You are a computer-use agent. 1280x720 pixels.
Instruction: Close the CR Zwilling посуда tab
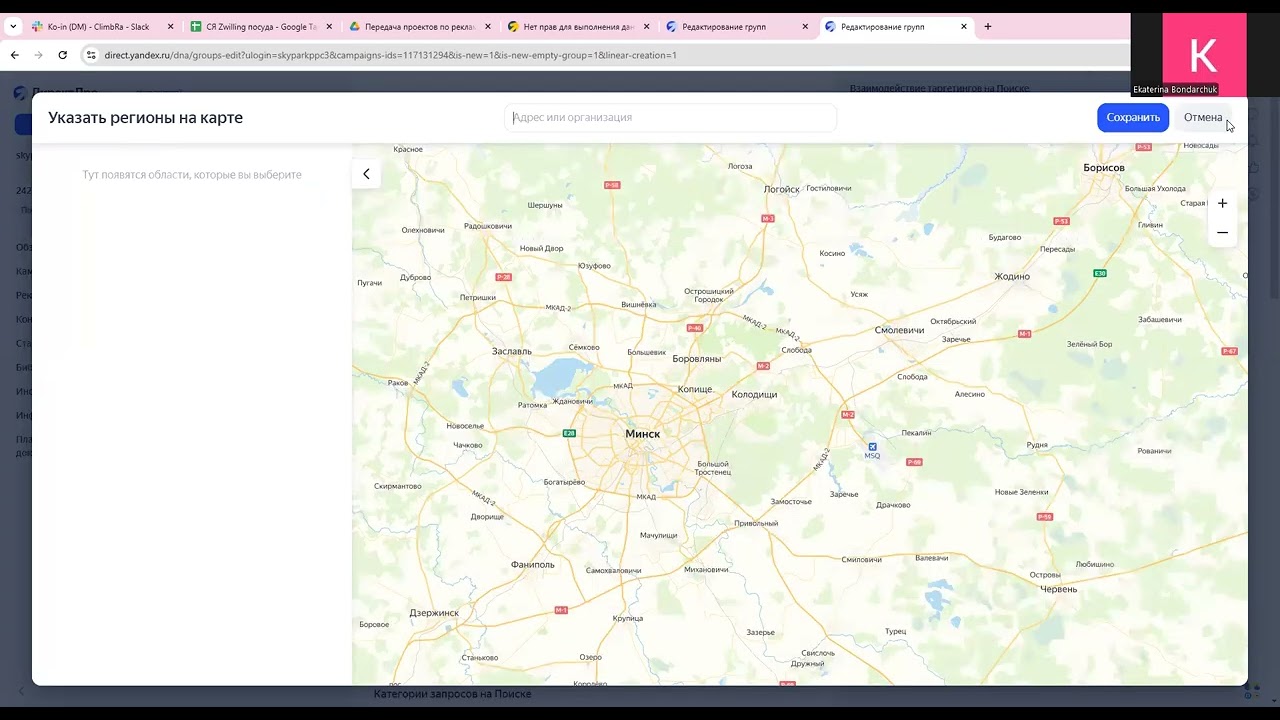(329, 27)
